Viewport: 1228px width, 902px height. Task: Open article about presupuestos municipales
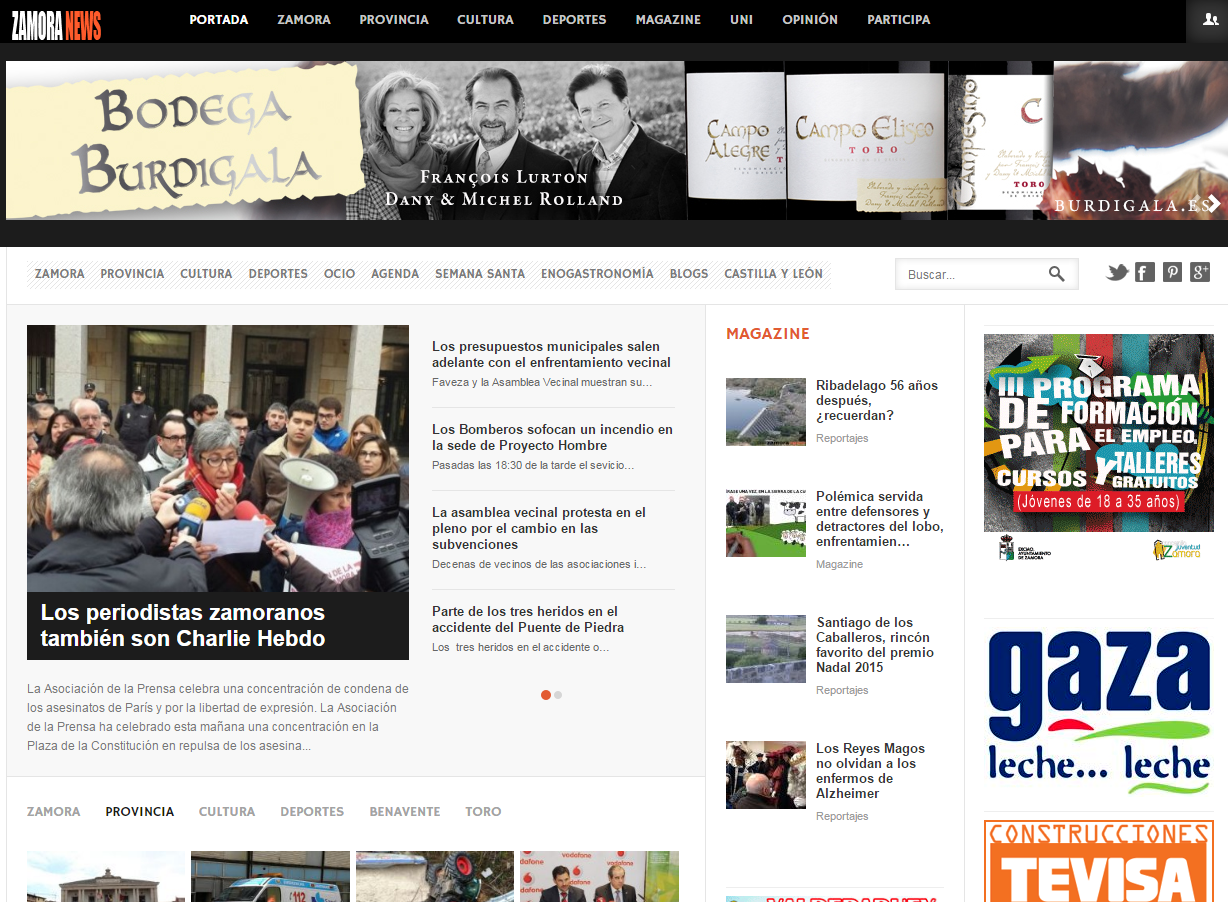click(551, 354)
